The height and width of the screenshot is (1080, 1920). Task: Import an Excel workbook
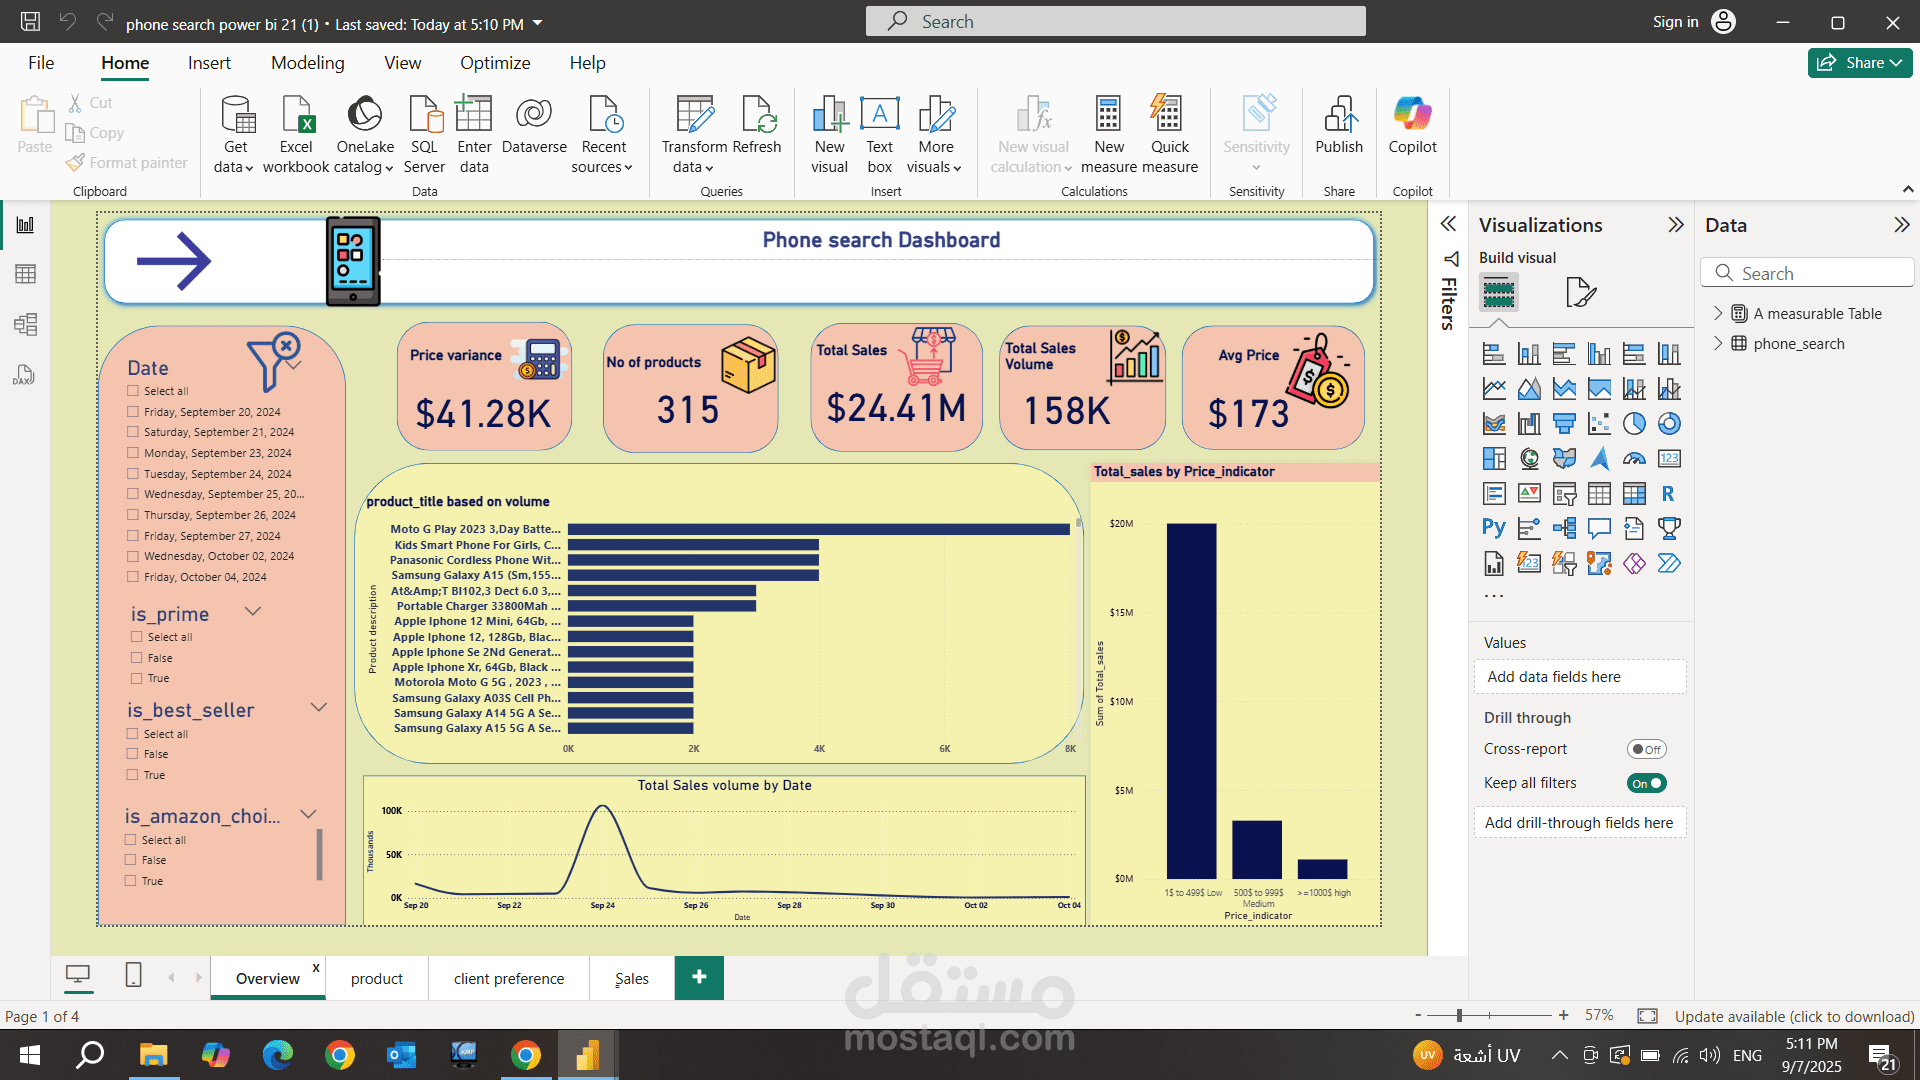[296, 134]
